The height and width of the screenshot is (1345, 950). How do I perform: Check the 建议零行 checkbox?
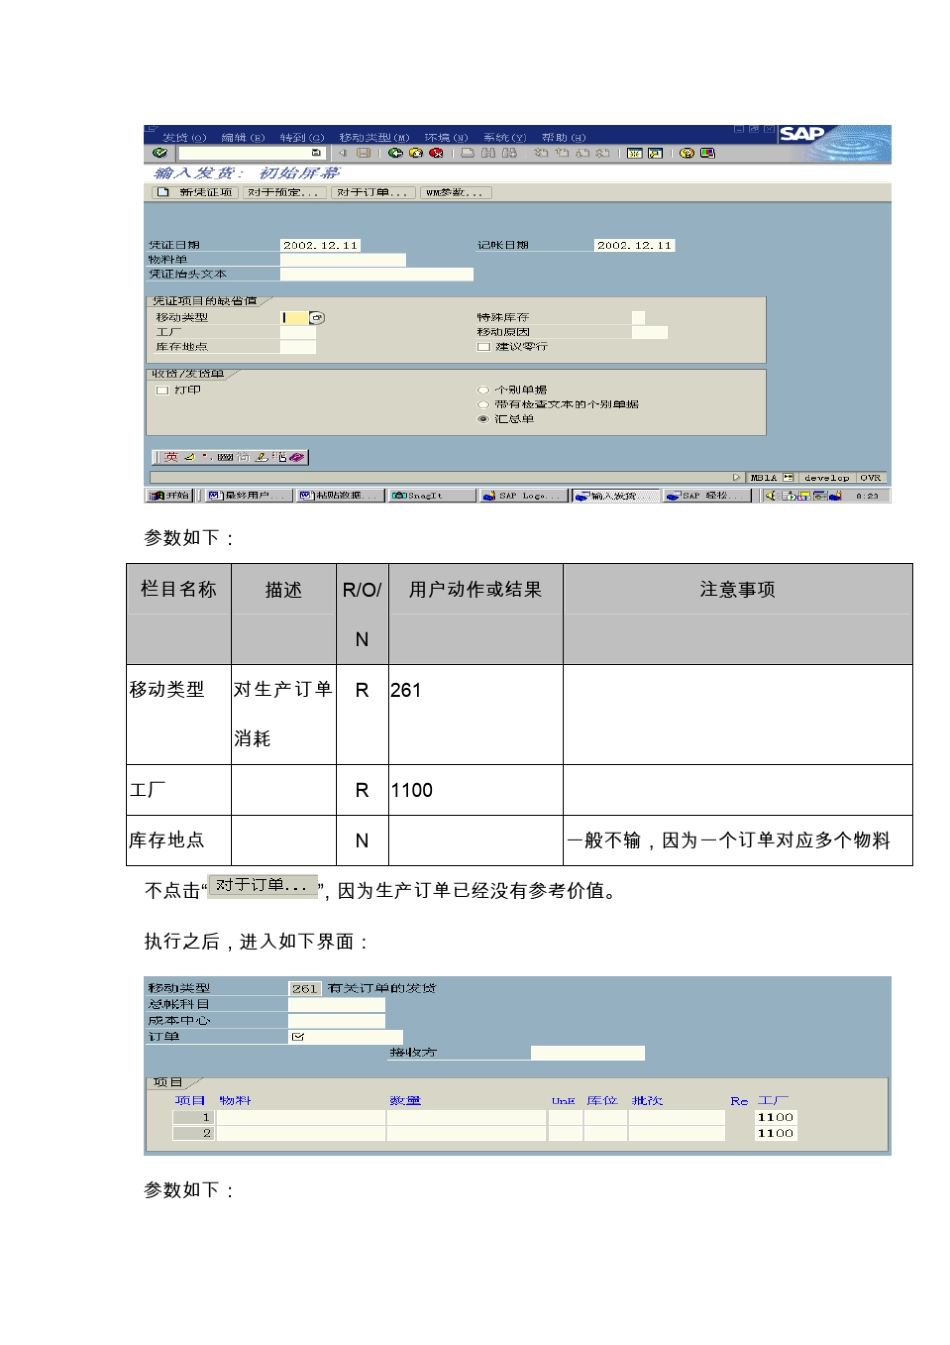pyautogui.click(x=484, y=347)
